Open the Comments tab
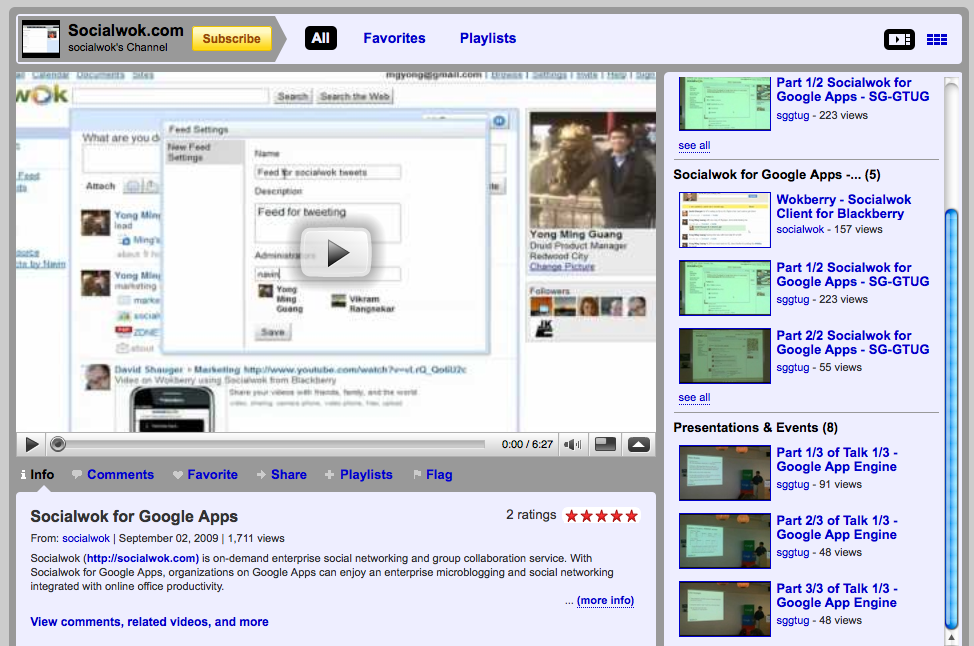This screenshot has width=974, height=646. [x=113, y=475]
